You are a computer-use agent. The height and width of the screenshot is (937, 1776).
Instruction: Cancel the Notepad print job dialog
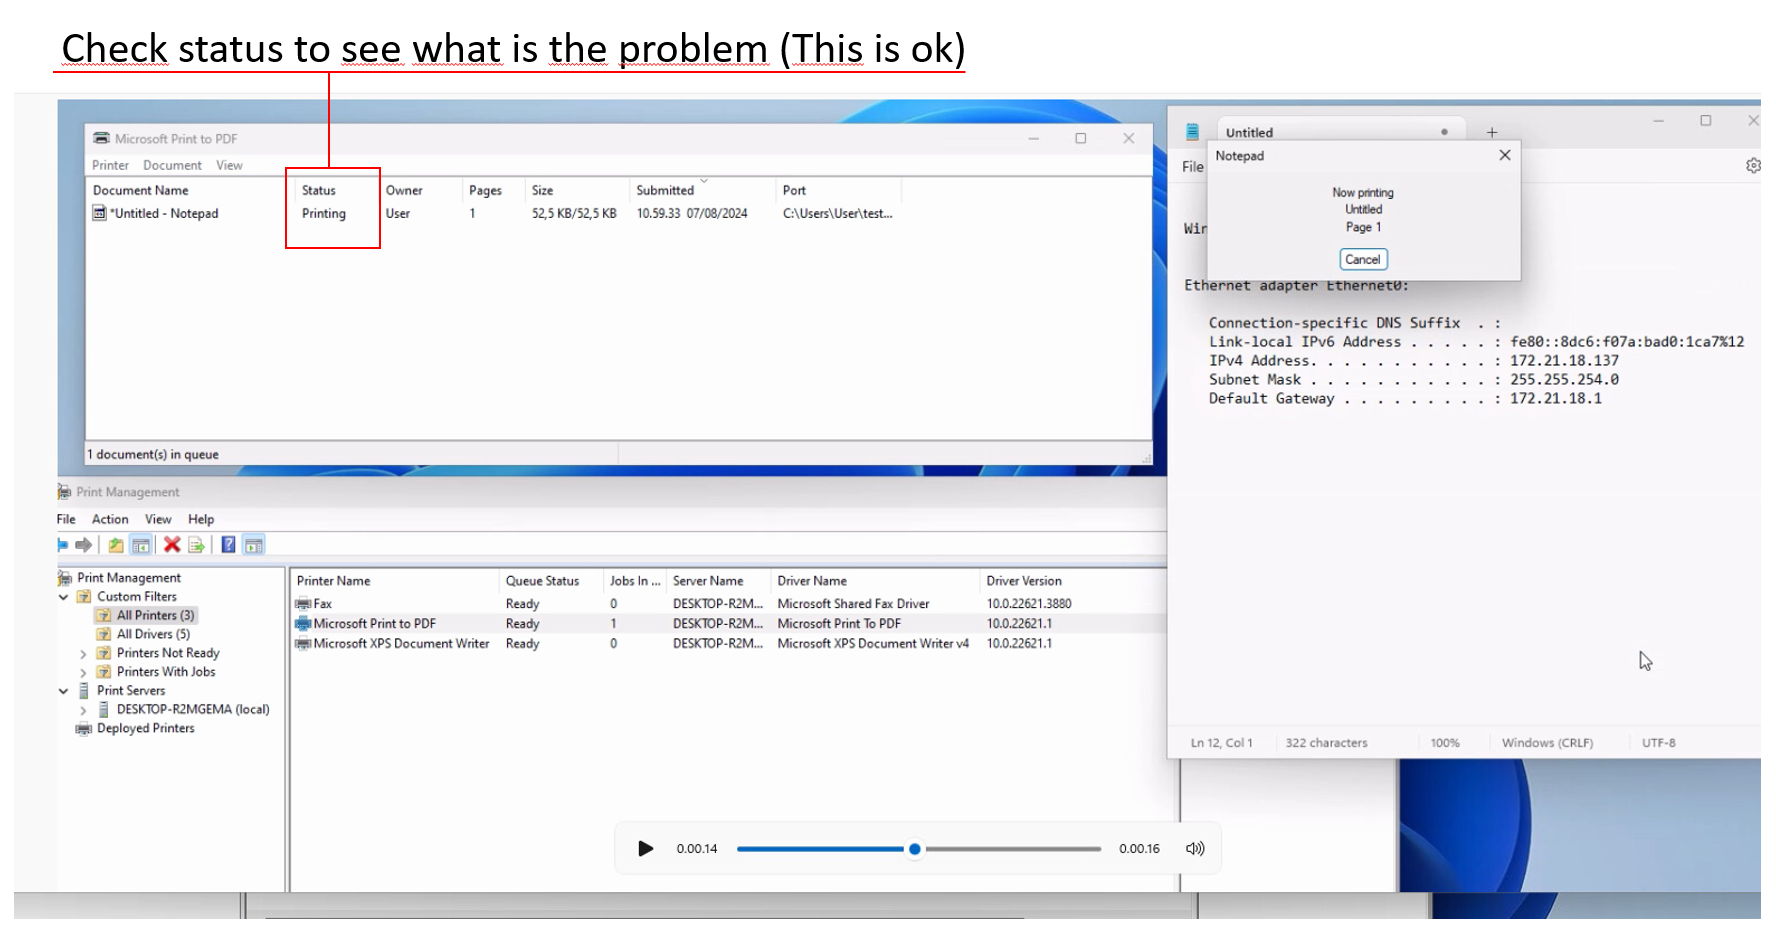1362,260
